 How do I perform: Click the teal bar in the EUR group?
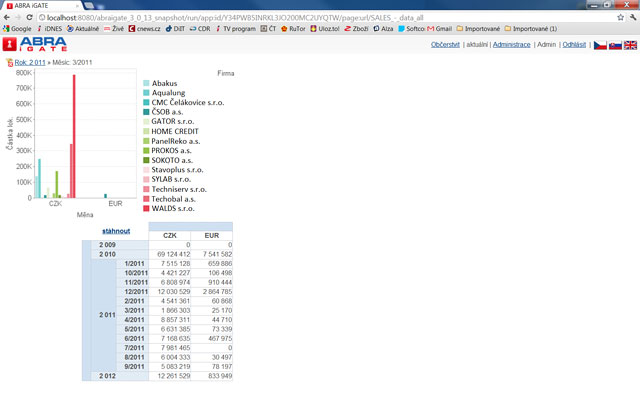[x=106, y=196]
